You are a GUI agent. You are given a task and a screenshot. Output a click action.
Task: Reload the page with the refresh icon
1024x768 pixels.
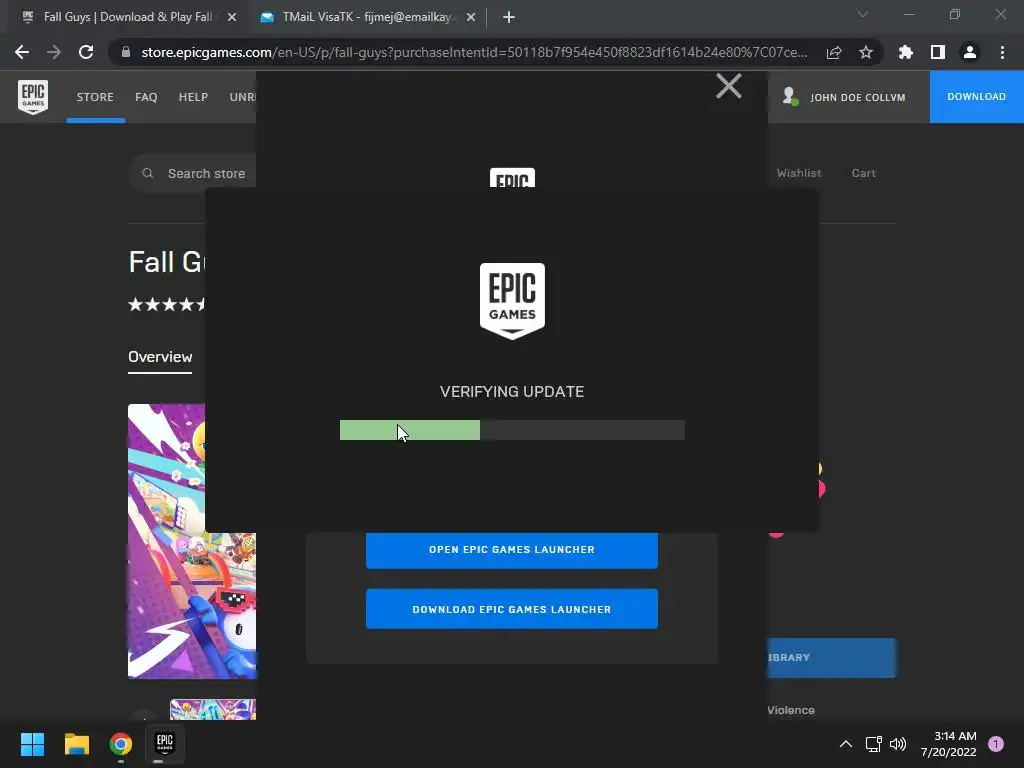(86, 52)
